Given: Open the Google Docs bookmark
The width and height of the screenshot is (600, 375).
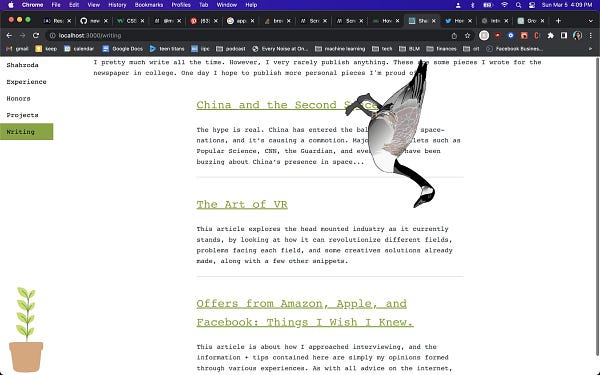Looking at the screenshot, I should (x=122, y=49).
